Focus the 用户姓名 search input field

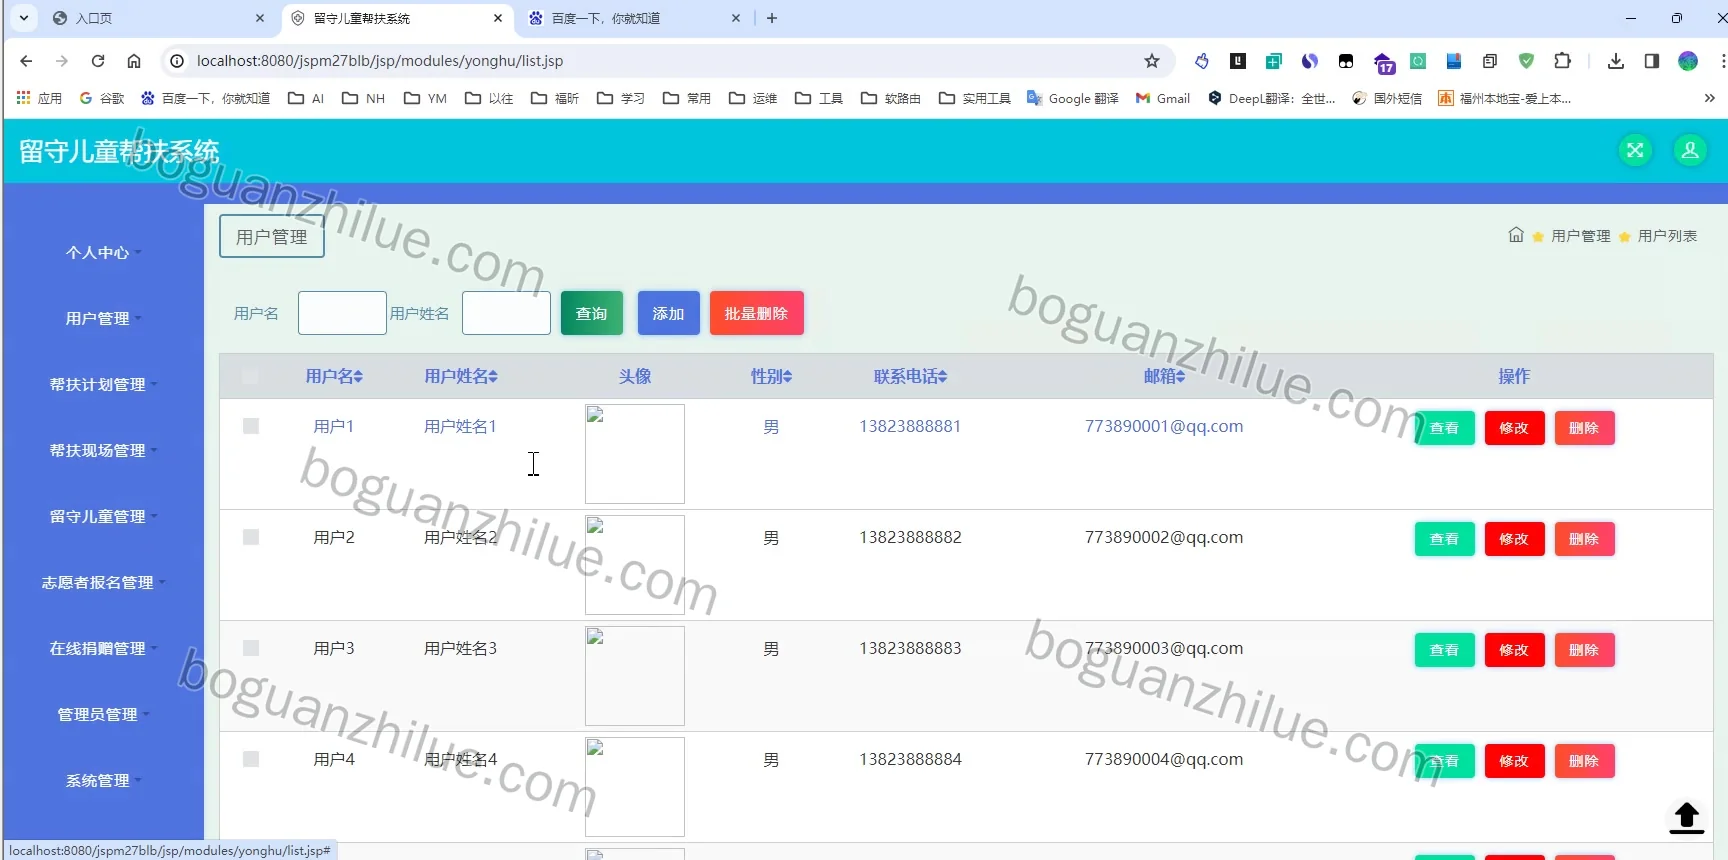[x=506, y=313]
